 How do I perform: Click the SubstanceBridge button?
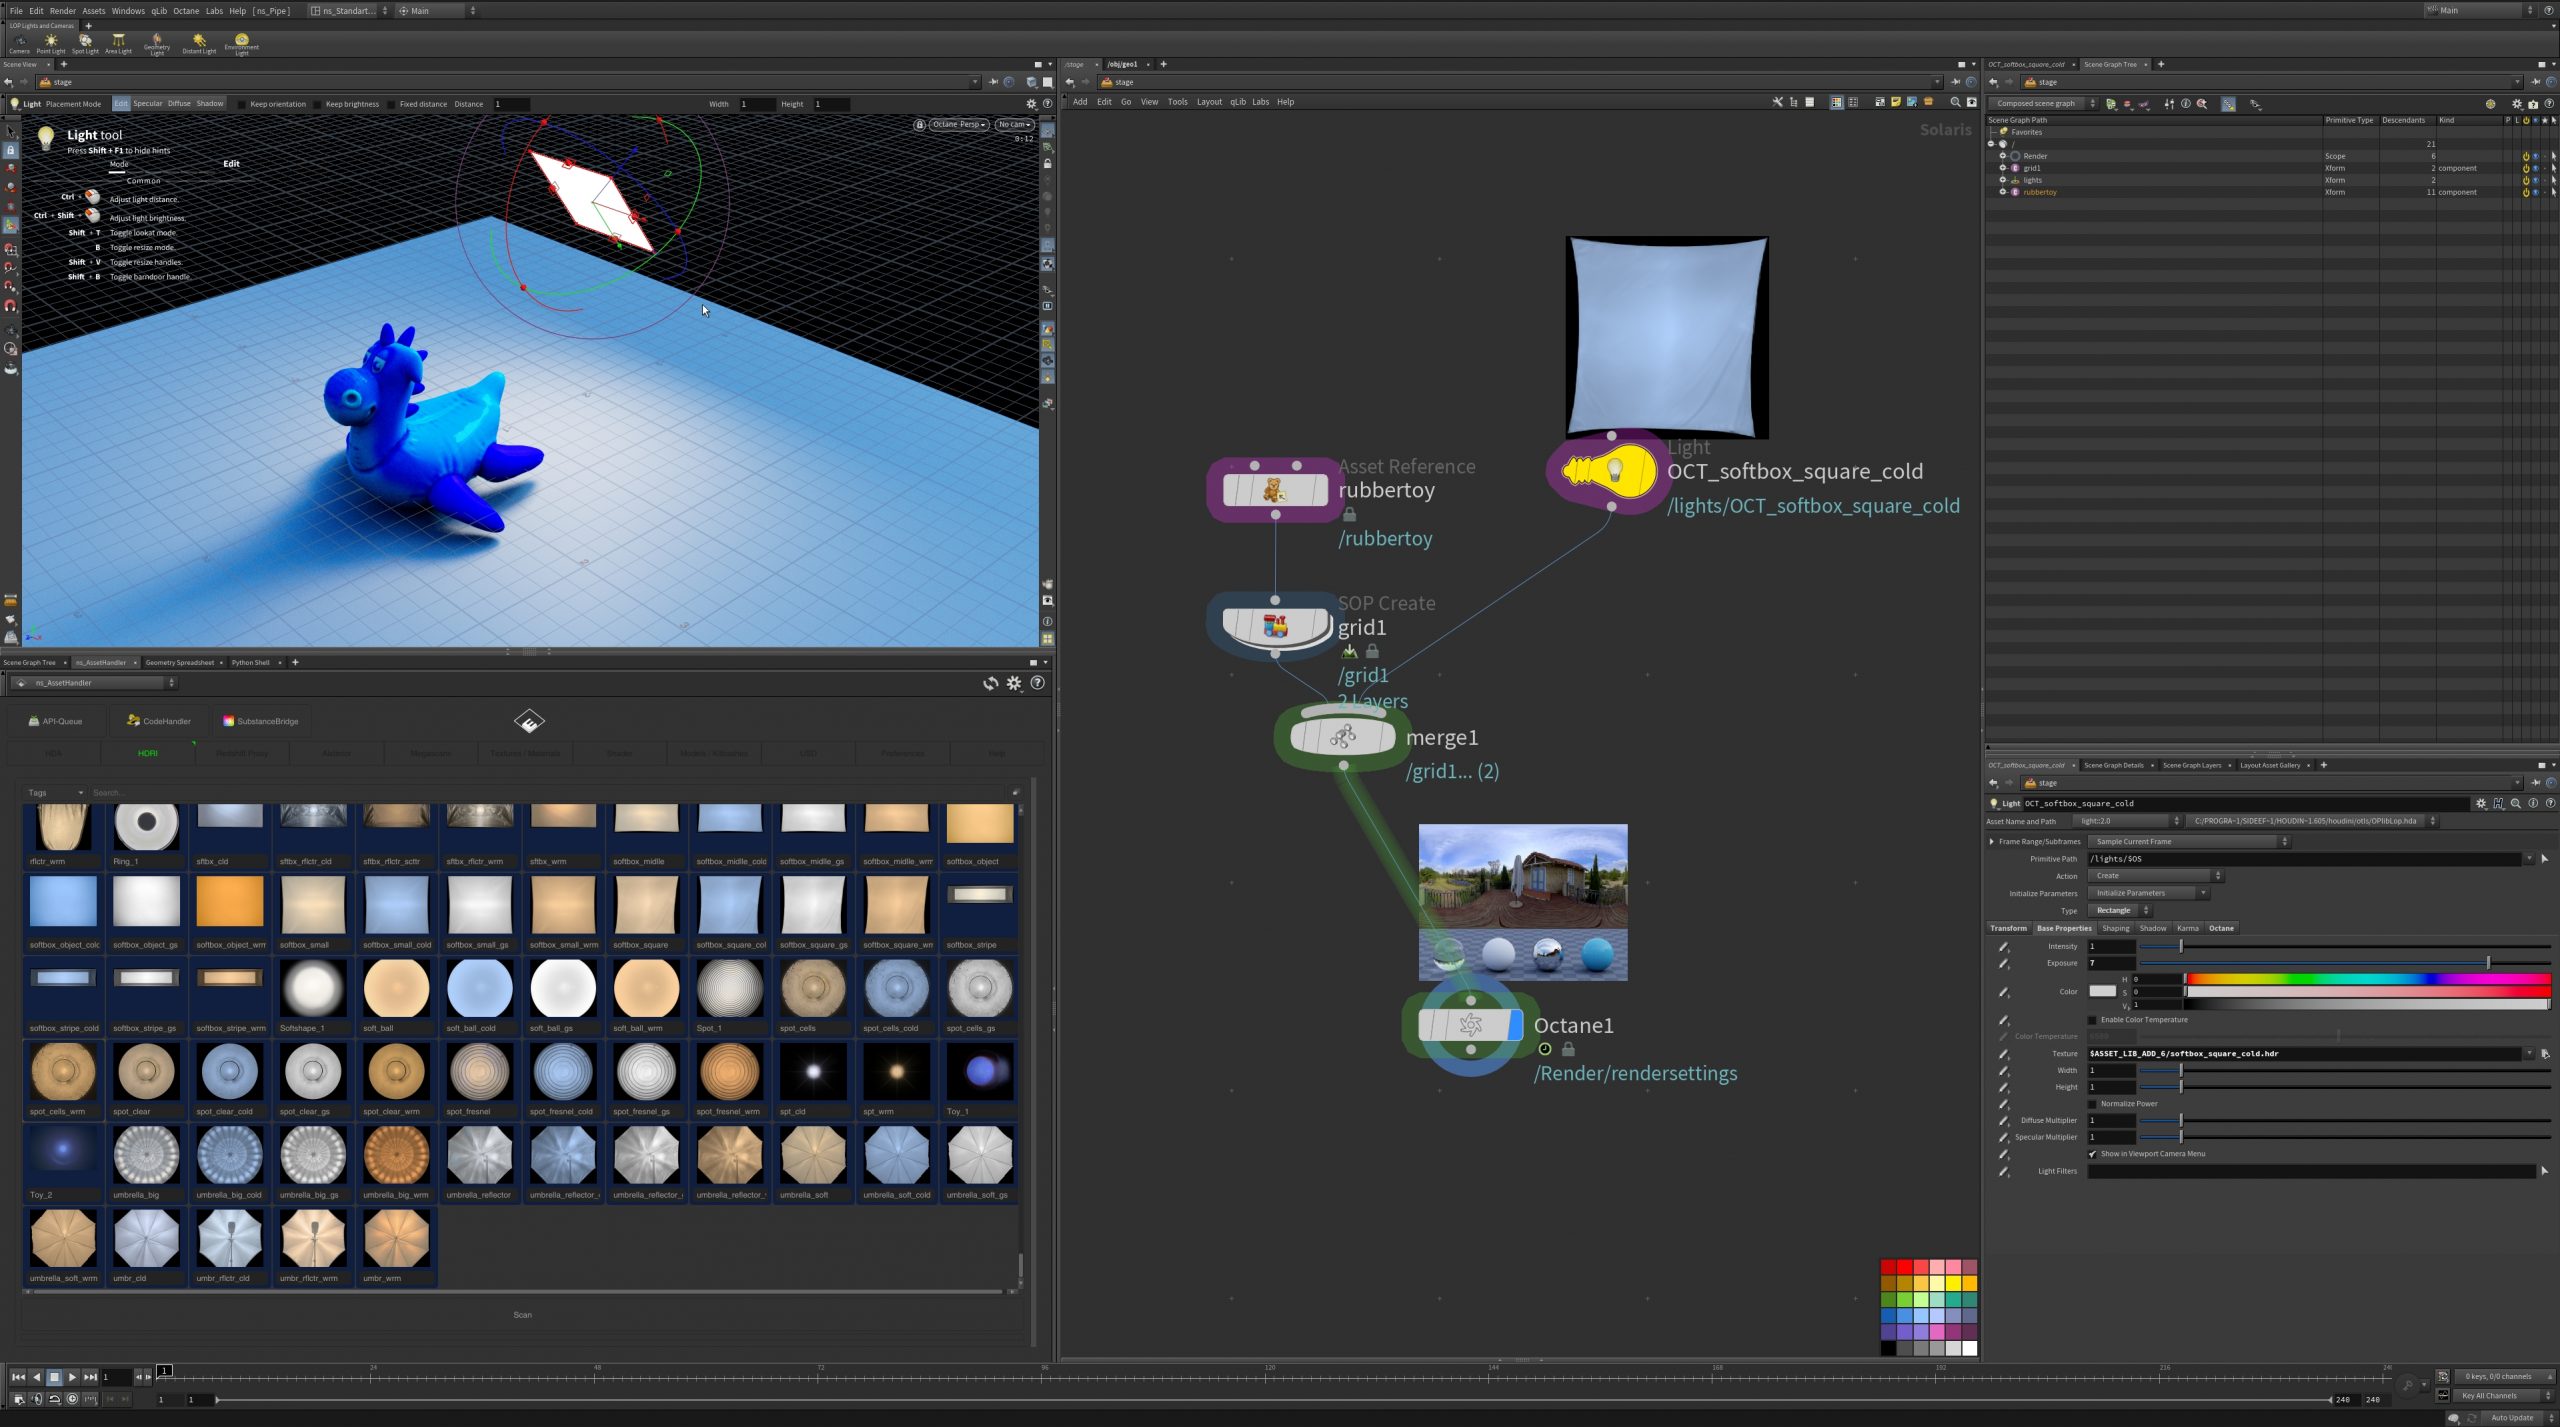point(260,721)
